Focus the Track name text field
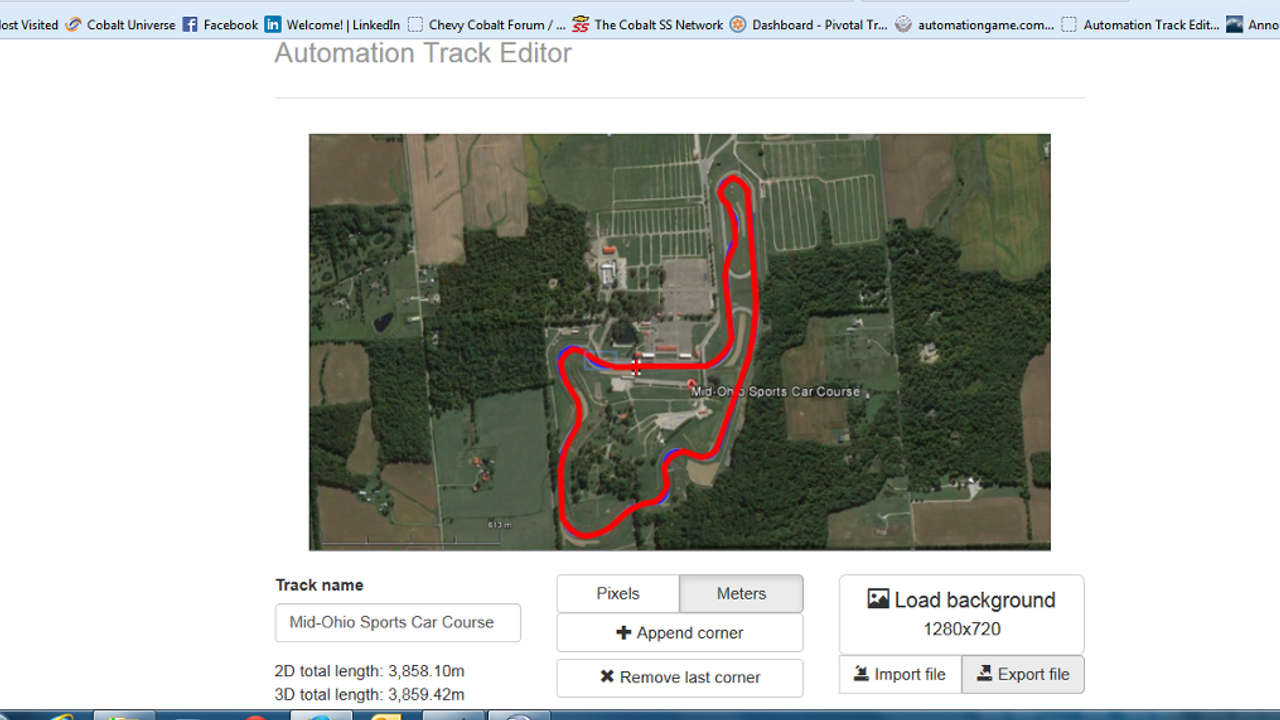 [x=398, y=622]
